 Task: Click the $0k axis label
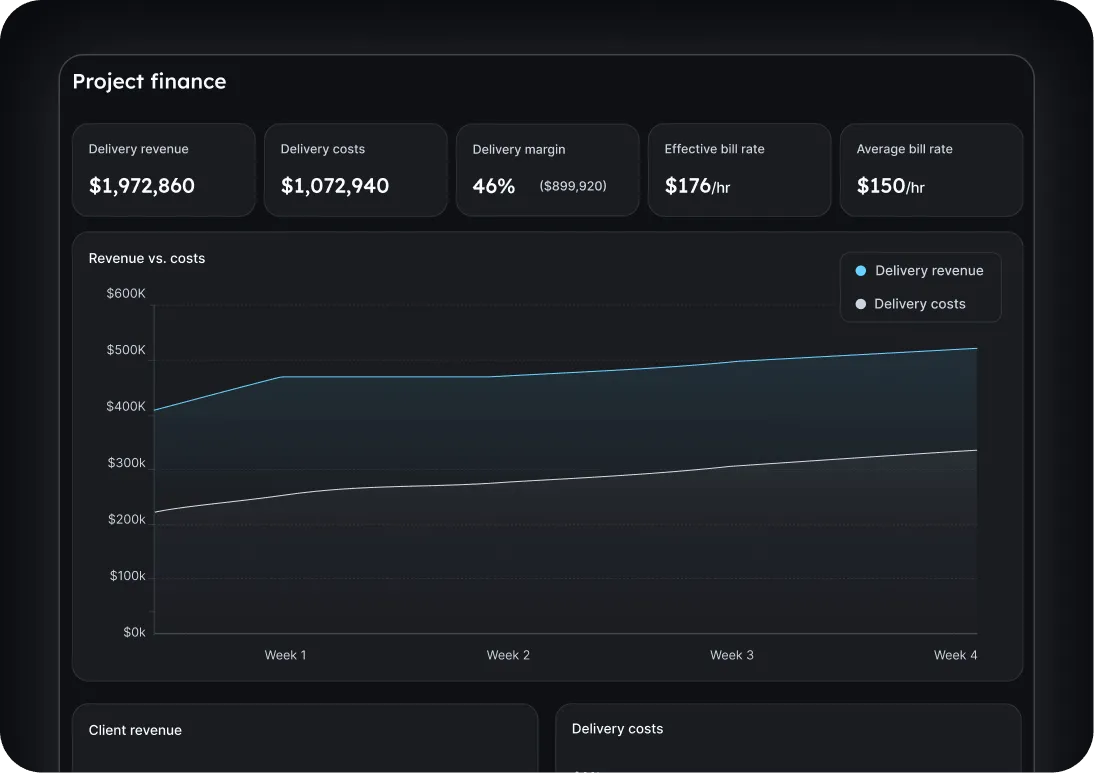pos(135,632)
